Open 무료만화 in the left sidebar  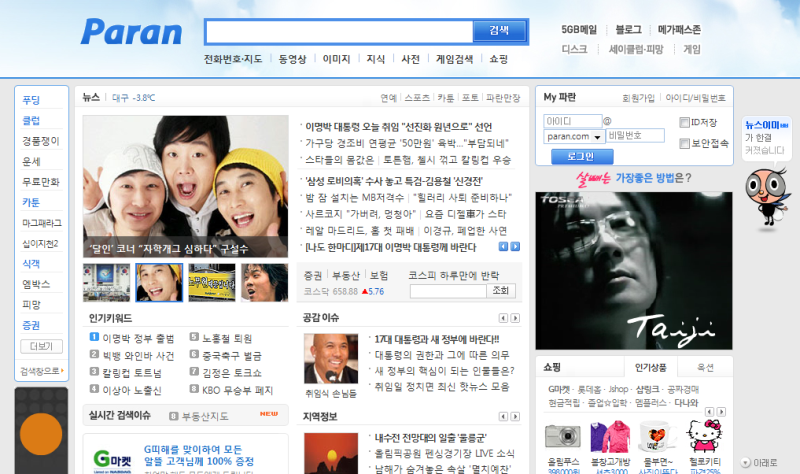pos(41,182)
